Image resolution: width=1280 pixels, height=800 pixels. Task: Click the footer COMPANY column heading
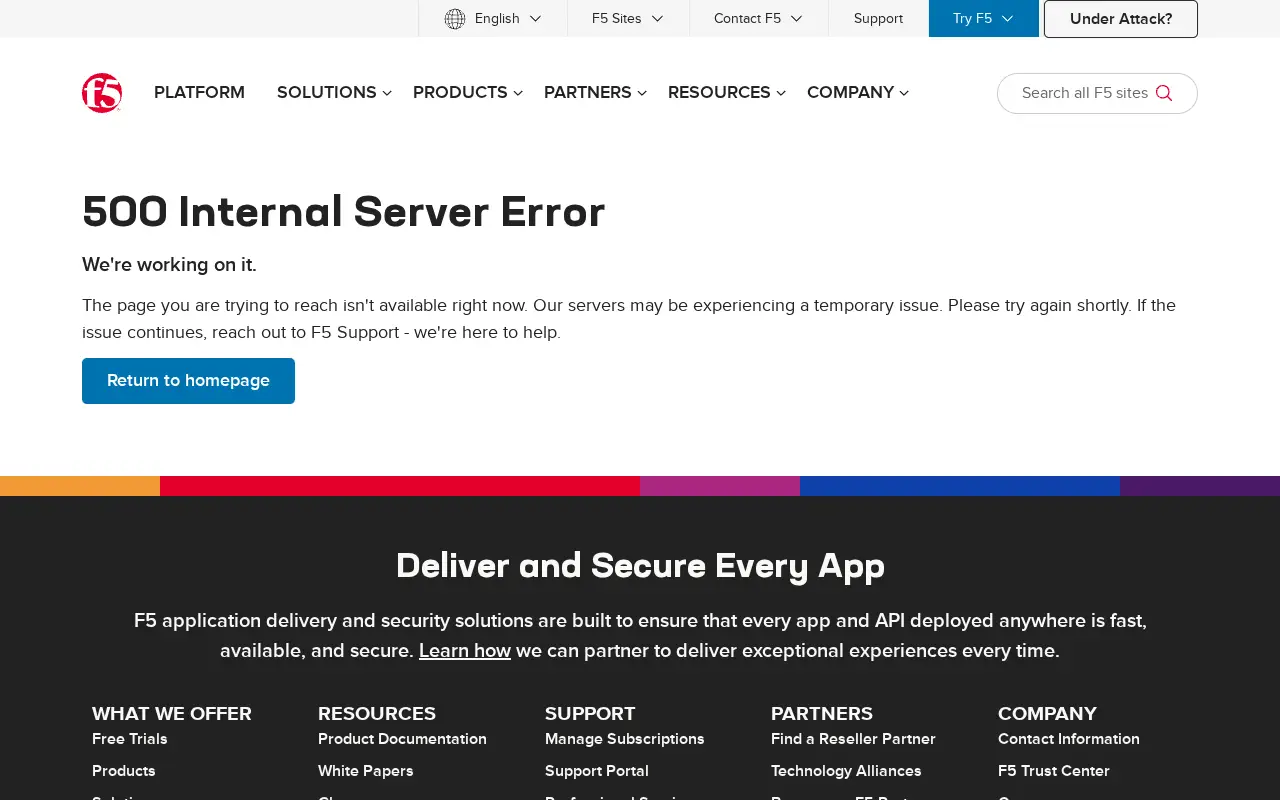pyautogui.click(x=1047, y=714)
